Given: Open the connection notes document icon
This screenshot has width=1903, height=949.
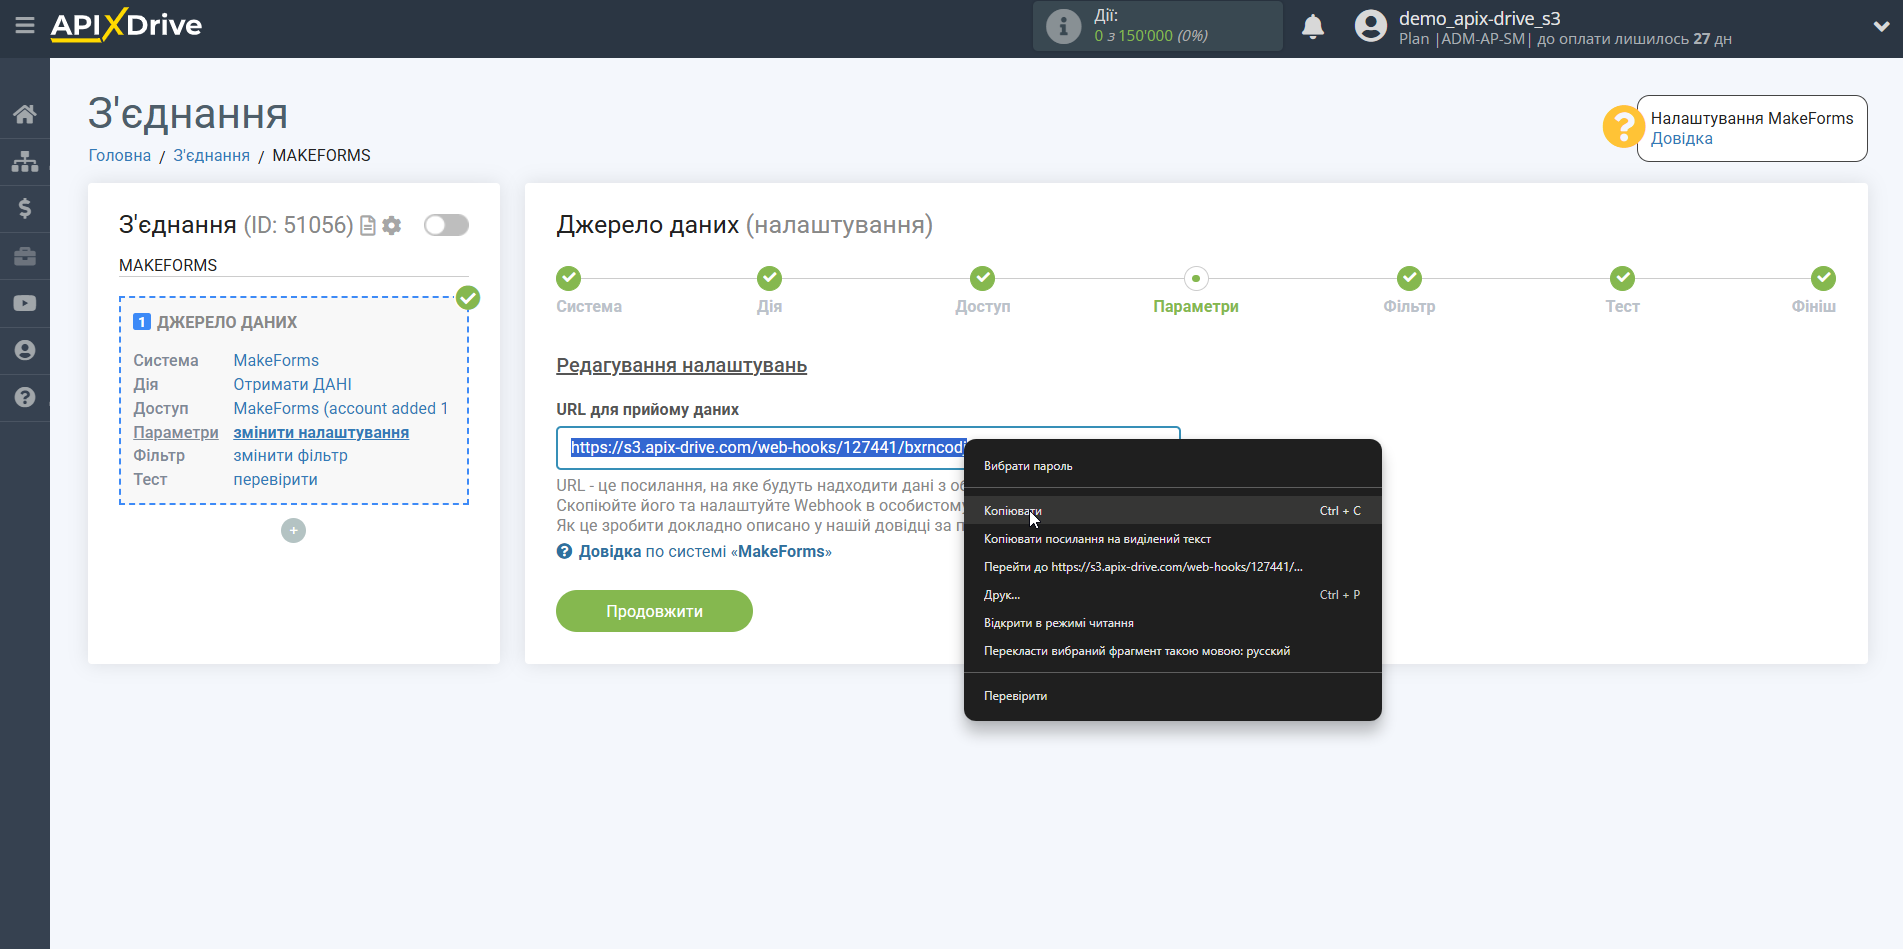Looking at the screenshot, I should coord(368,226).
